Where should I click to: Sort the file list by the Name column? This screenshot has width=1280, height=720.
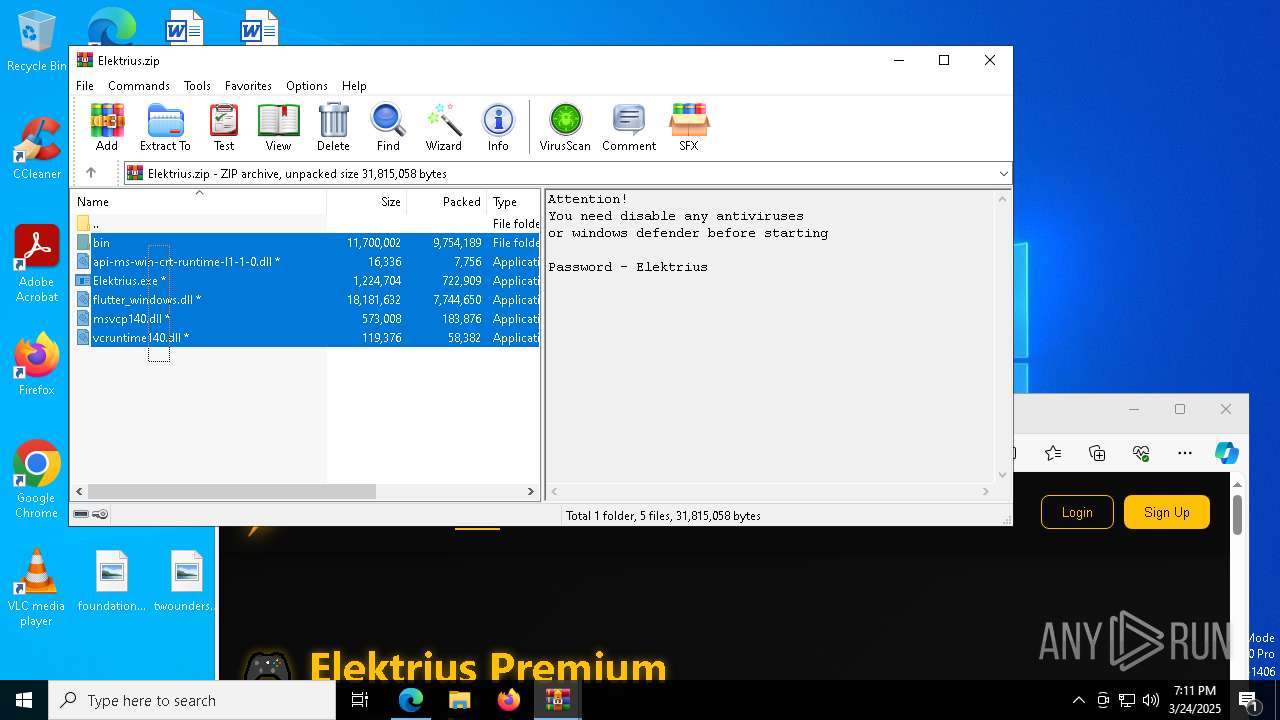(198, 202)
